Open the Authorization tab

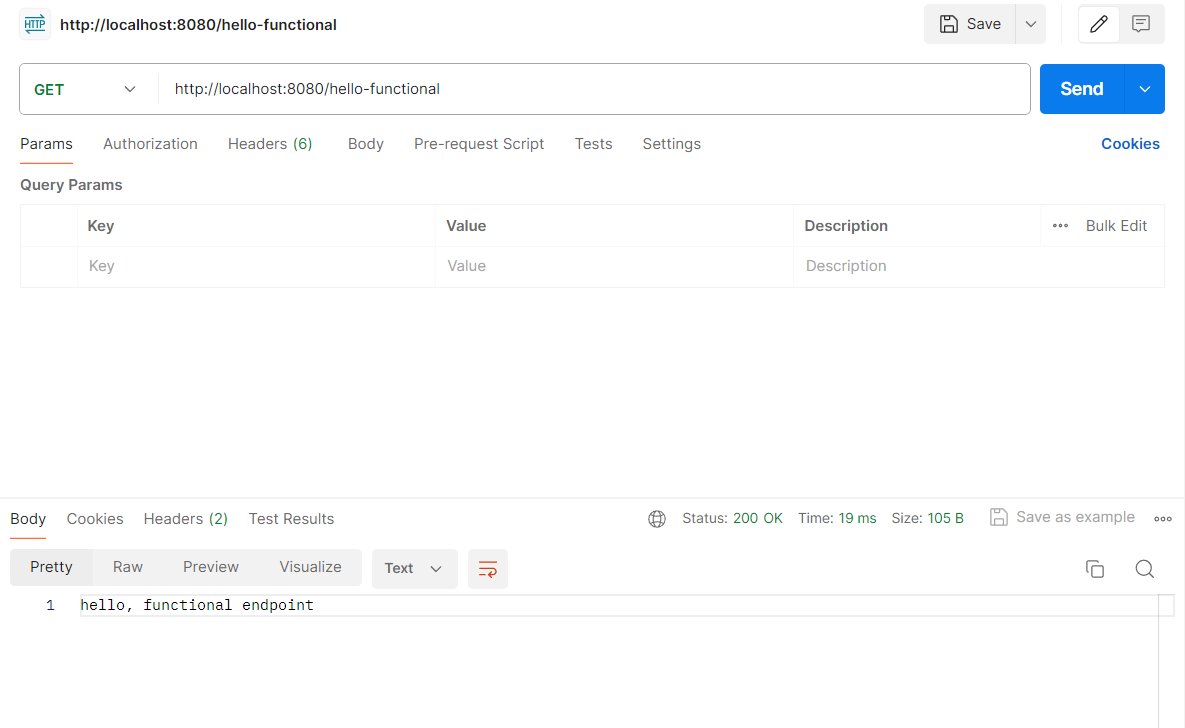tap(150, 144)
